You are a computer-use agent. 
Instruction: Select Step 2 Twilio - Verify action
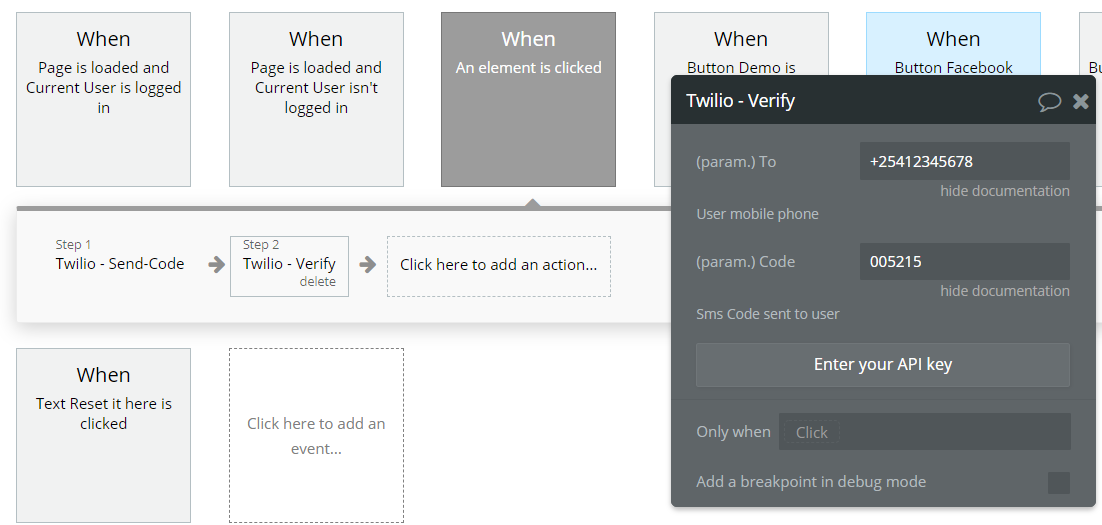coord(290,266)
